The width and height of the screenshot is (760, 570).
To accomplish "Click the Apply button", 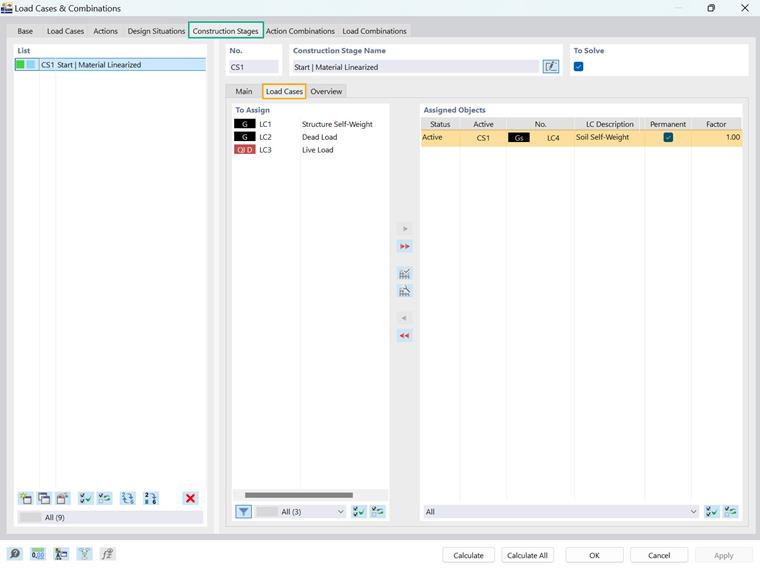I will (723, 555).
